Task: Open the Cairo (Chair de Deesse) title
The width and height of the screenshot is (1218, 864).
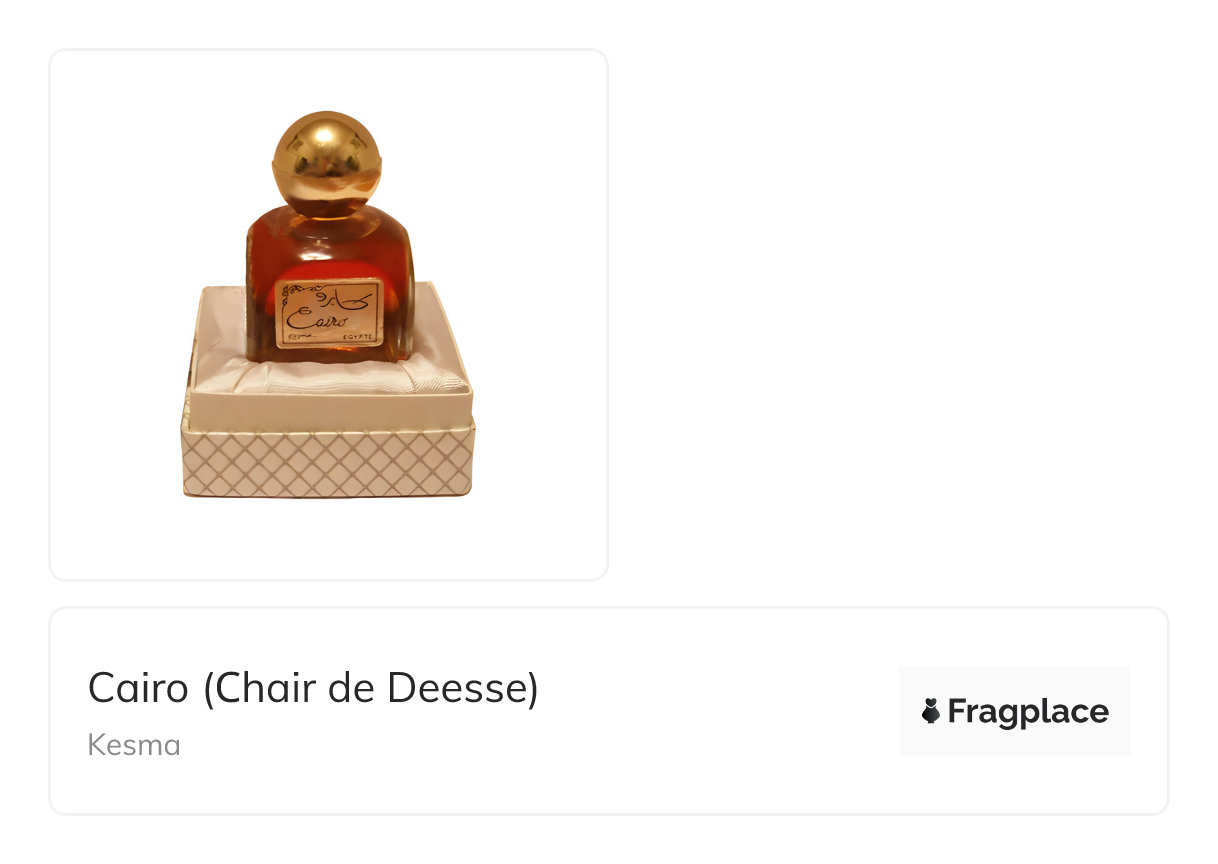Action: click(313, 688)
